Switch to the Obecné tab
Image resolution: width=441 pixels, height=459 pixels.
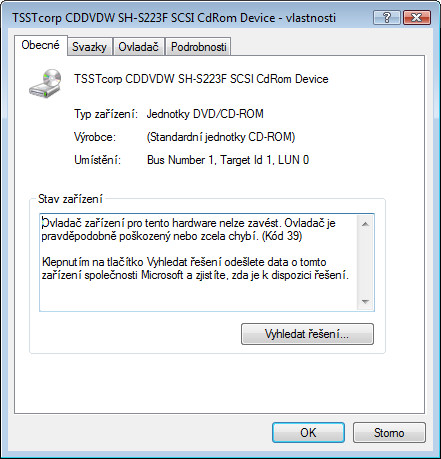pos(41,45)
